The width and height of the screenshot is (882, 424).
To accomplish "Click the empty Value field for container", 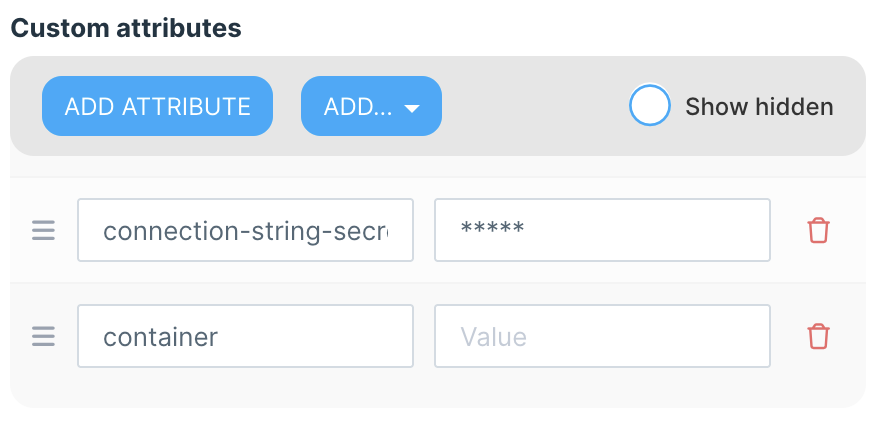I will [602, 336].
